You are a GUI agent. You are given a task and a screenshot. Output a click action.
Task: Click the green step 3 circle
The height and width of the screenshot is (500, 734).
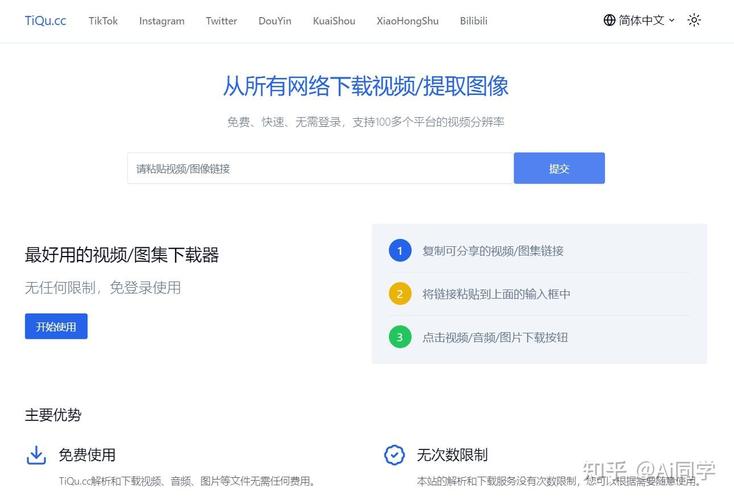pos(400,337)
